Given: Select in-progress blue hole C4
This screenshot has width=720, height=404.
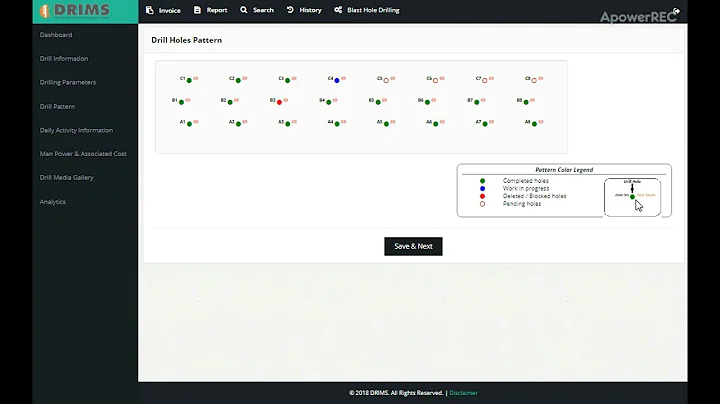Looking at the screenshot, I should (x=337, y=80).
